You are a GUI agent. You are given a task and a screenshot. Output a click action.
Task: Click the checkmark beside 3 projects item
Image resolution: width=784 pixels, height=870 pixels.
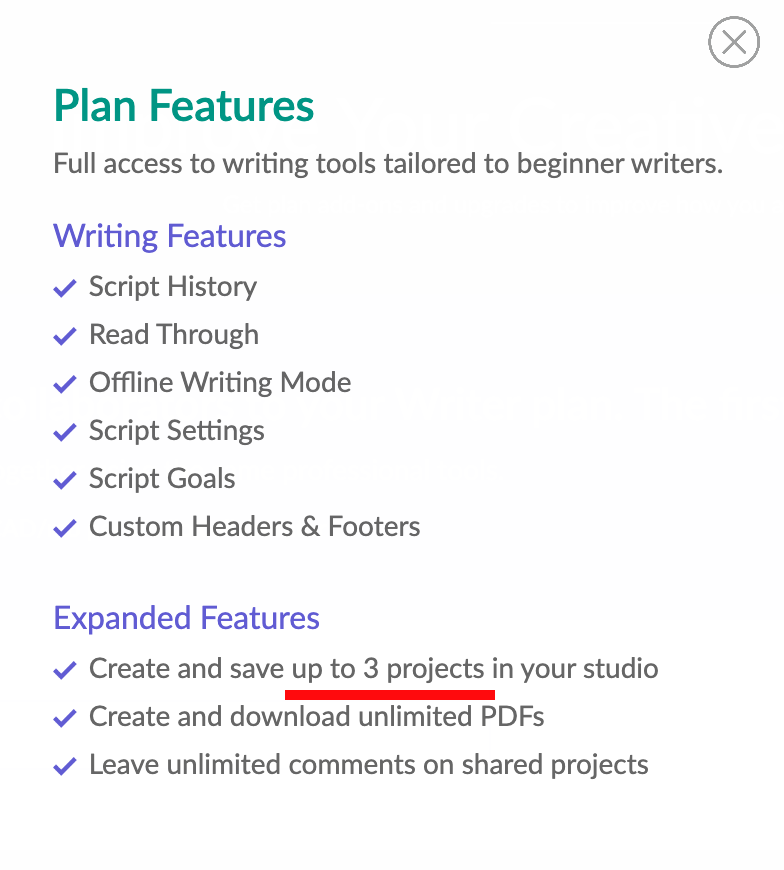pos(64,670)
